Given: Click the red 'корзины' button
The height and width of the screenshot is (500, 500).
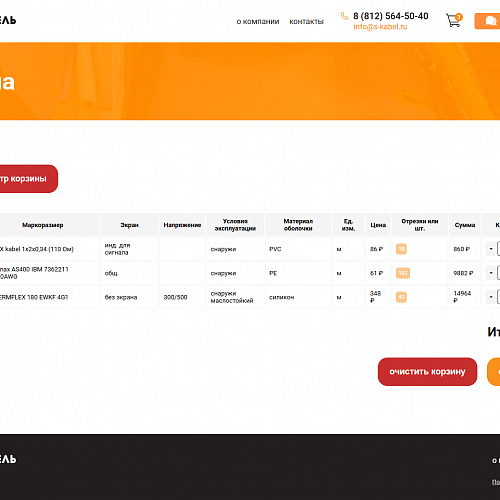Looking at the screenshot, I should pyautogui.click(x=27, y=179).
